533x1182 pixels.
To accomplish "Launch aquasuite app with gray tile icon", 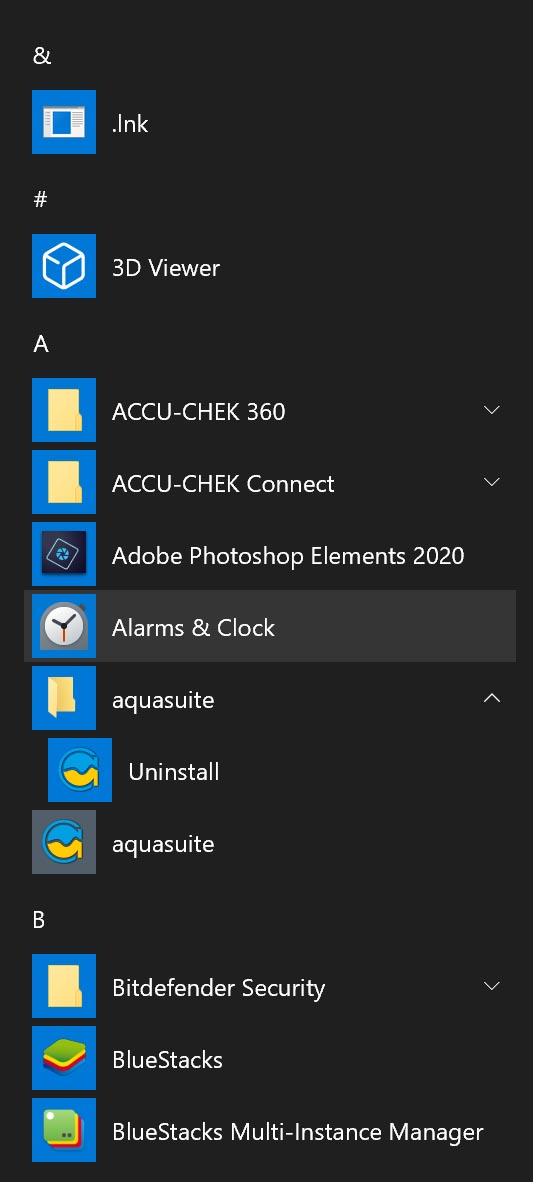I will pyautogui.click(x=64, y=842).
